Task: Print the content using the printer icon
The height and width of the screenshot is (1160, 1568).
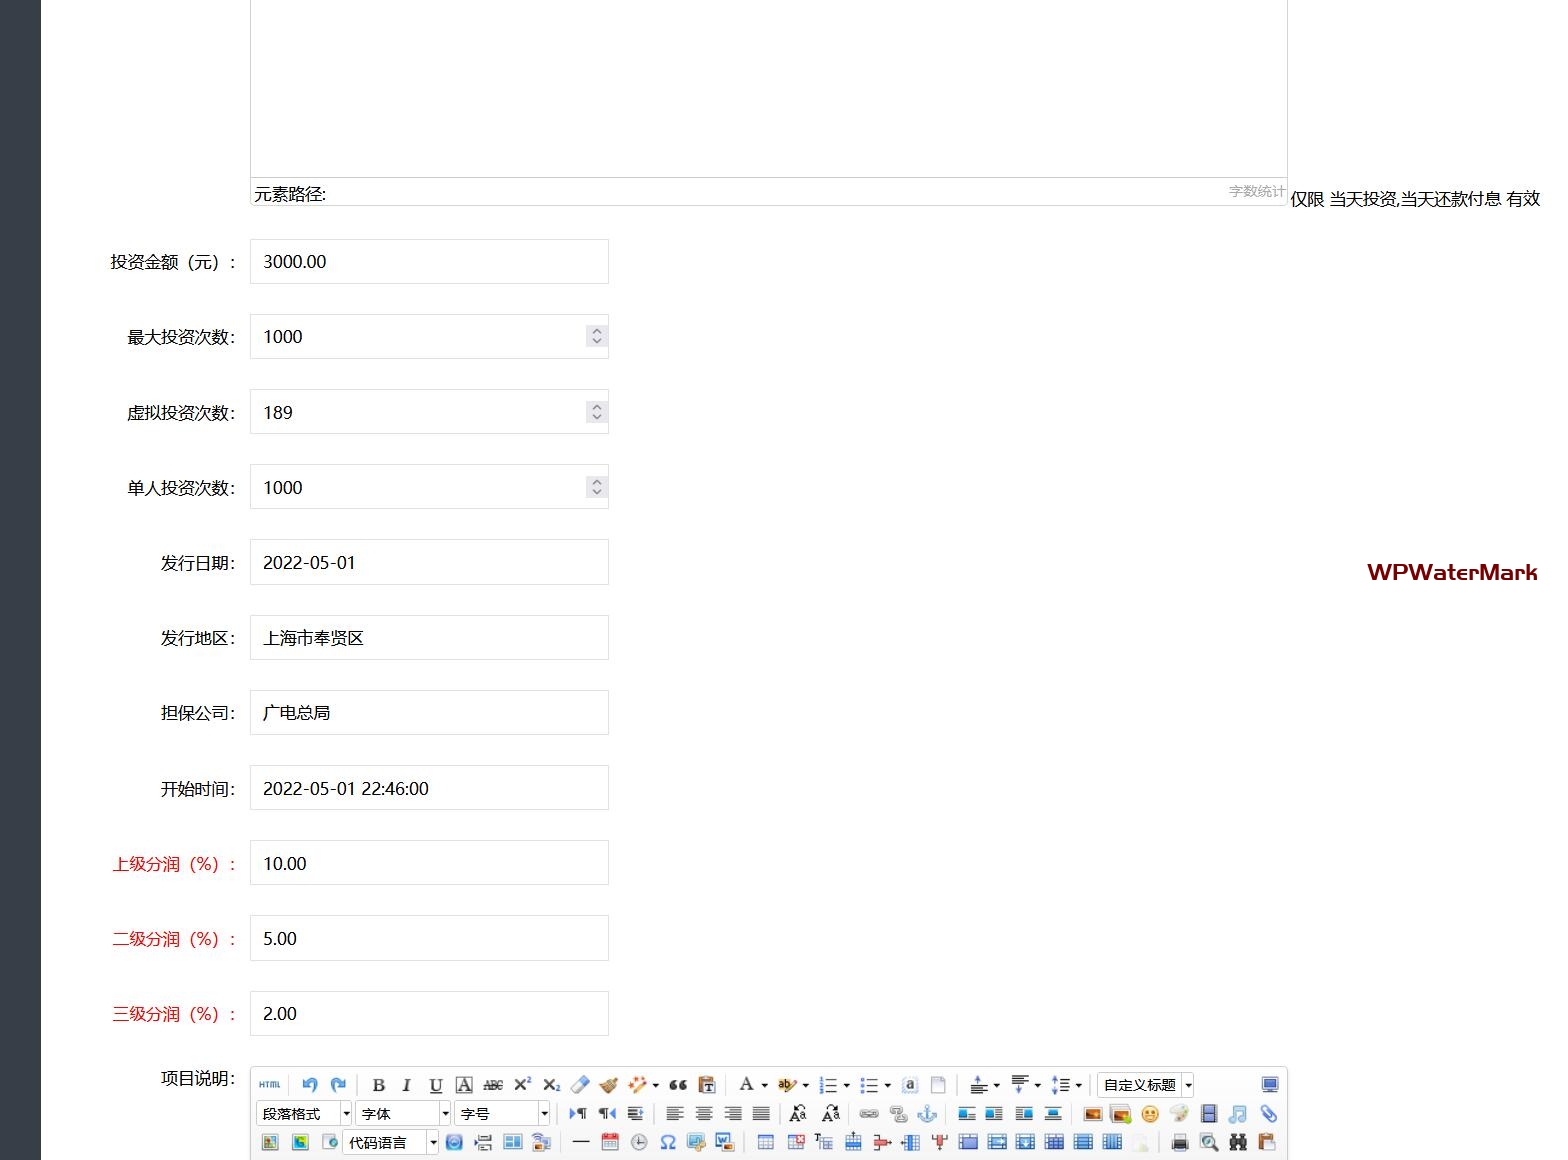Action: click(1180, 1142)
